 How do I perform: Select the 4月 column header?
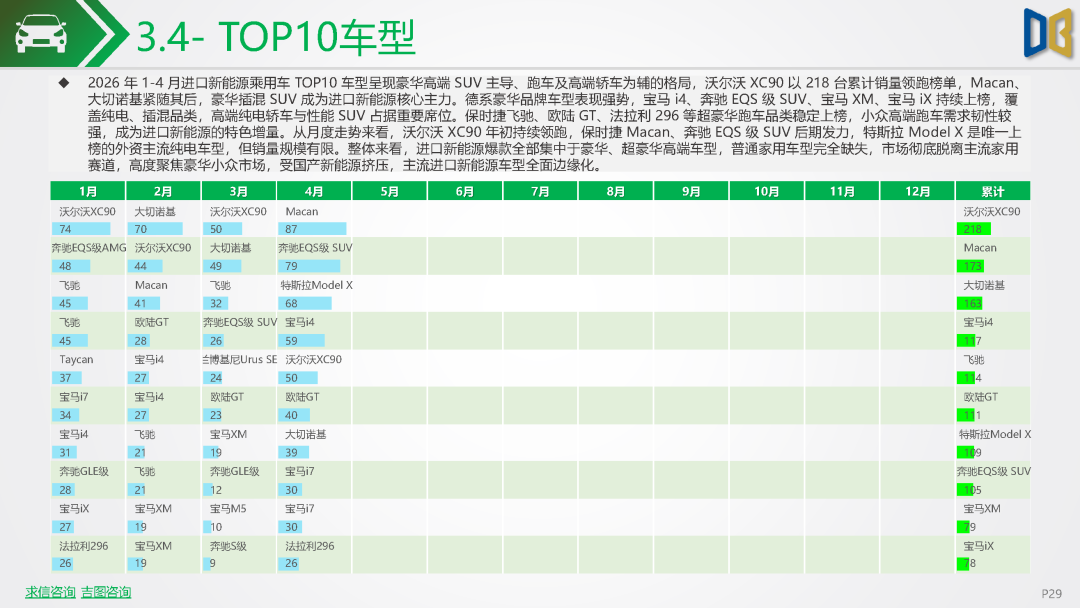pyautogui.click(x=314, y=191)
